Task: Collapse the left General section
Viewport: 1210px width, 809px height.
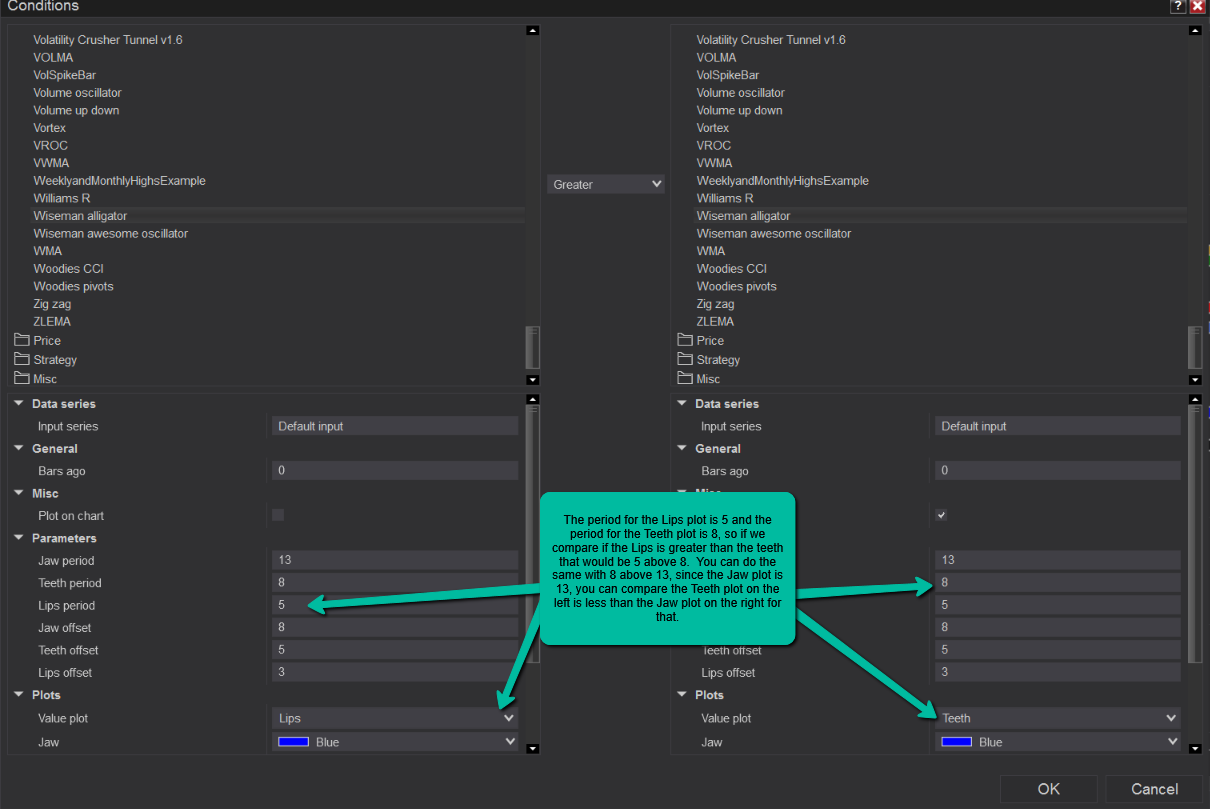Action: point(18,449)
